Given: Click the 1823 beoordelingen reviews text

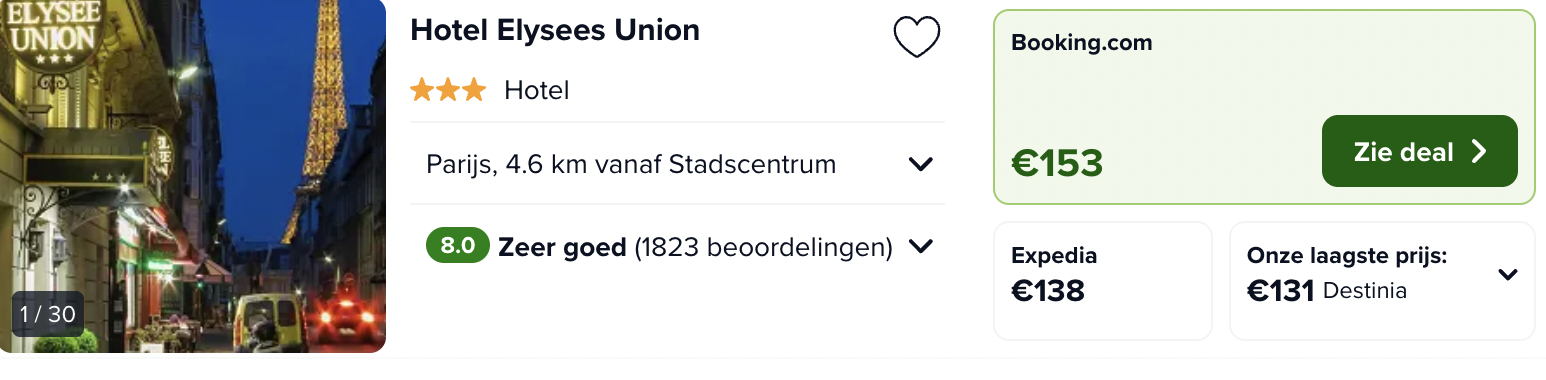Looking at the screenshot, I should (763, 246).
